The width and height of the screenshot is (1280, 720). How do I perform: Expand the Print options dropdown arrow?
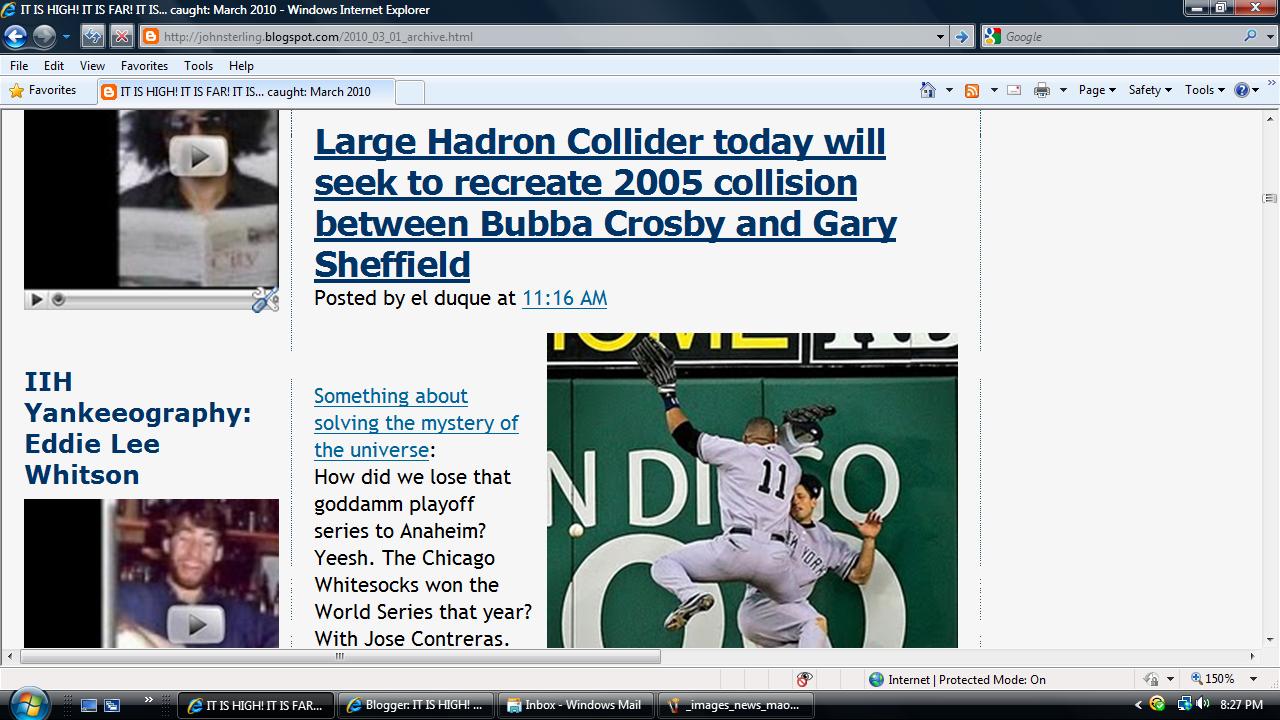pyautogui.click(x=1063, y=90)
